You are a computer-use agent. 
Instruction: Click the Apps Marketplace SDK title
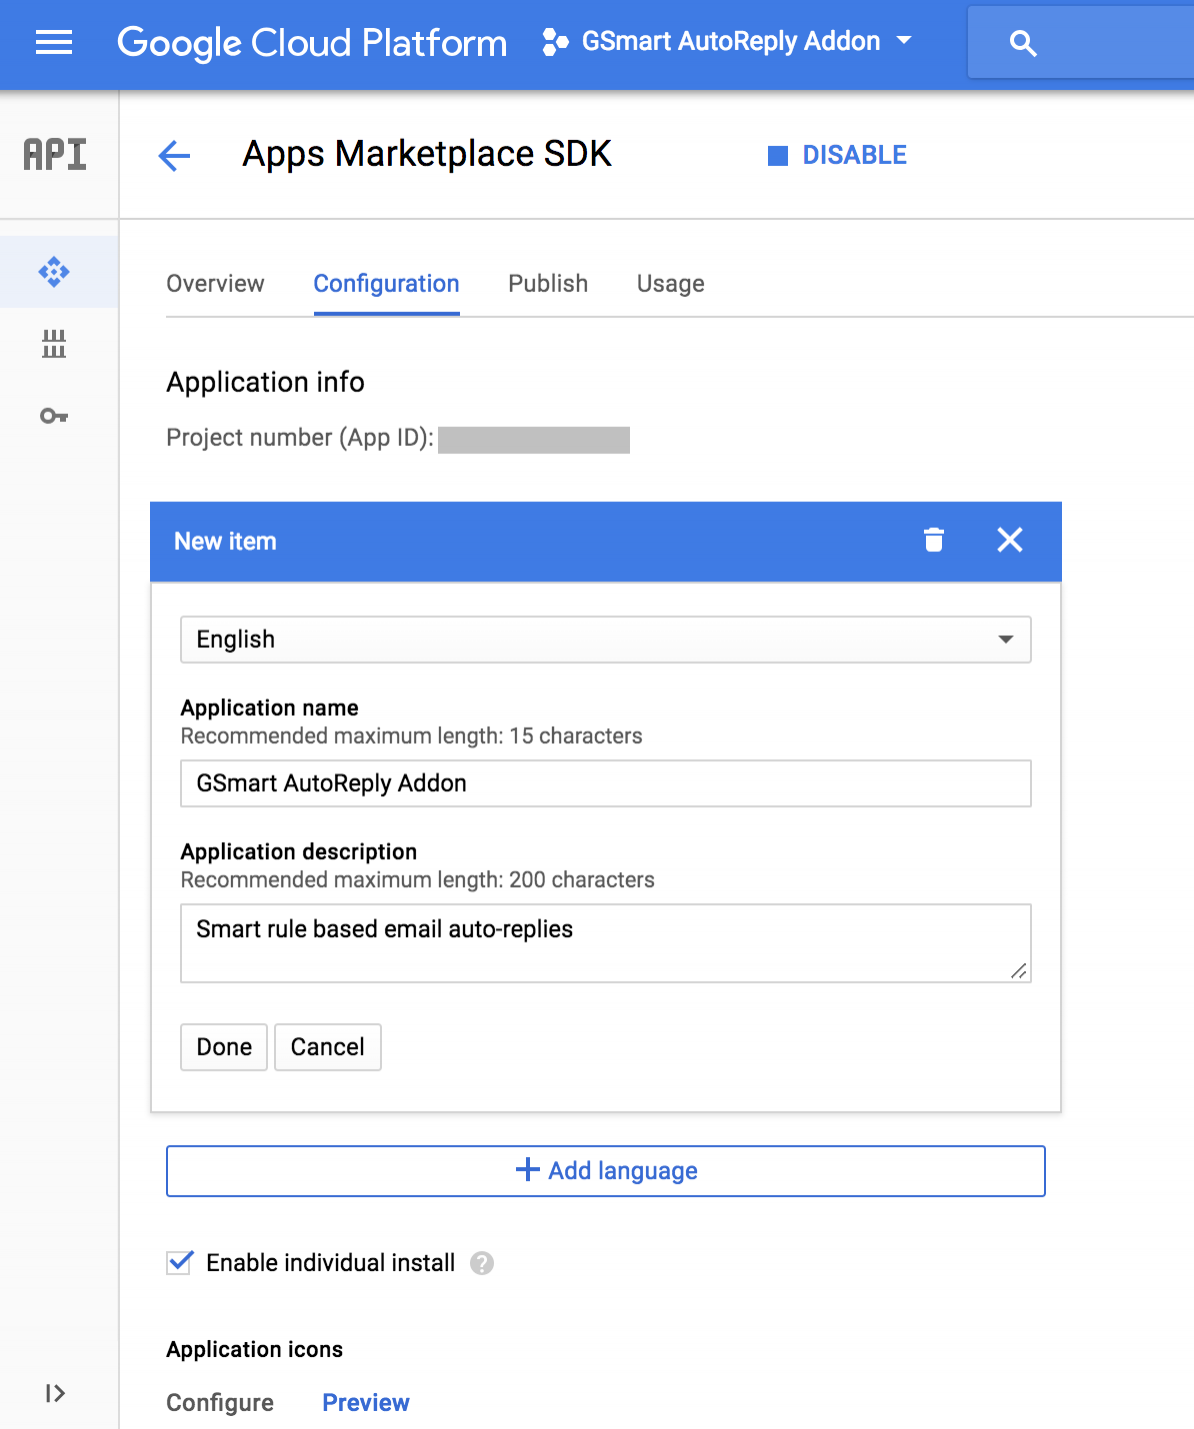tap(427, 154)
